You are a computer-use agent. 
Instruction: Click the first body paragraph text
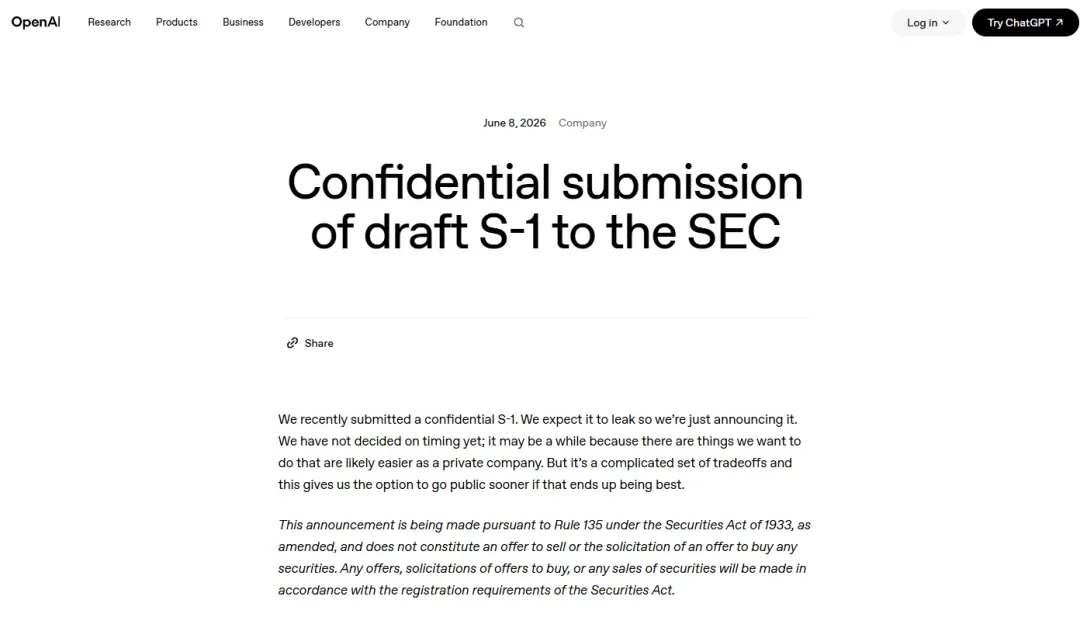[540, 451]
